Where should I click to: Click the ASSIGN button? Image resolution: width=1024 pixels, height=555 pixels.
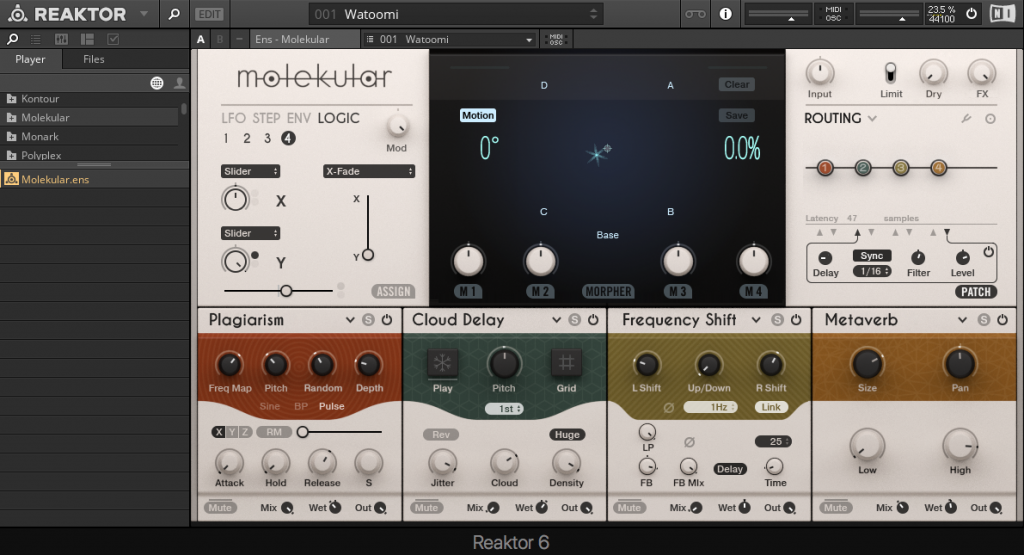(394, 291)
